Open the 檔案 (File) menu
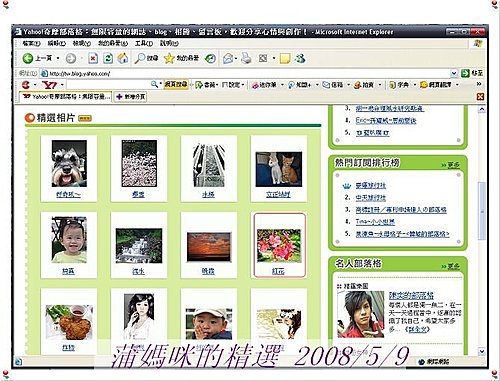 [x=31, y=43]
